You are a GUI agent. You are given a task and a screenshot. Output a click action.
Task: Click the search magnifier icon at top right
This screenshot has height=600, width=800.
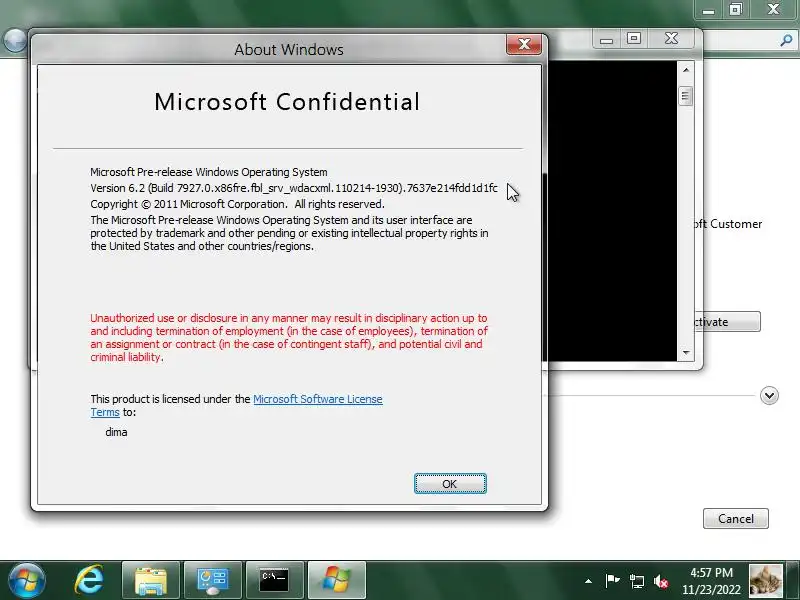[786, 40]
